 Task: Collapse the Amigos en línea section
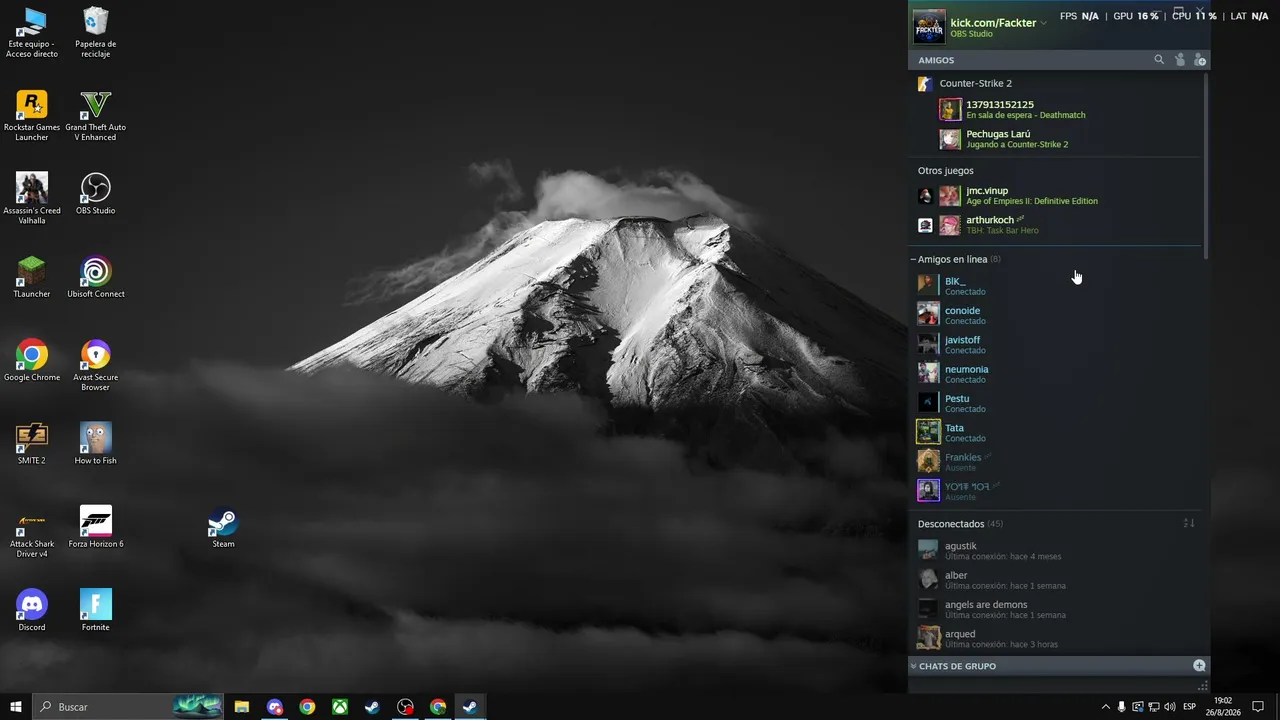[x=913, y=259]
